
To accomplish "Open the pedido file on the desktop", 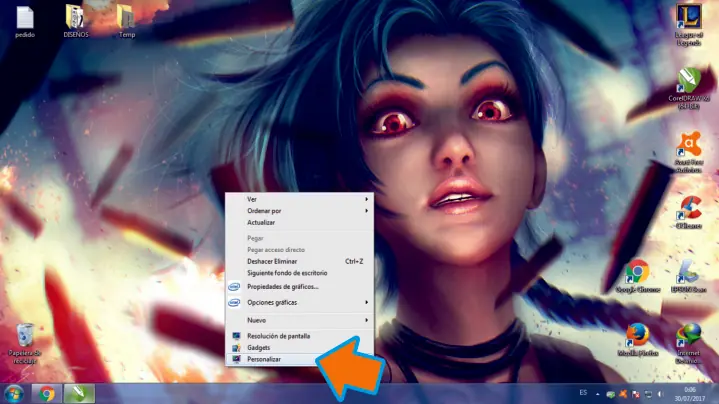I will [x=25, y=22].
